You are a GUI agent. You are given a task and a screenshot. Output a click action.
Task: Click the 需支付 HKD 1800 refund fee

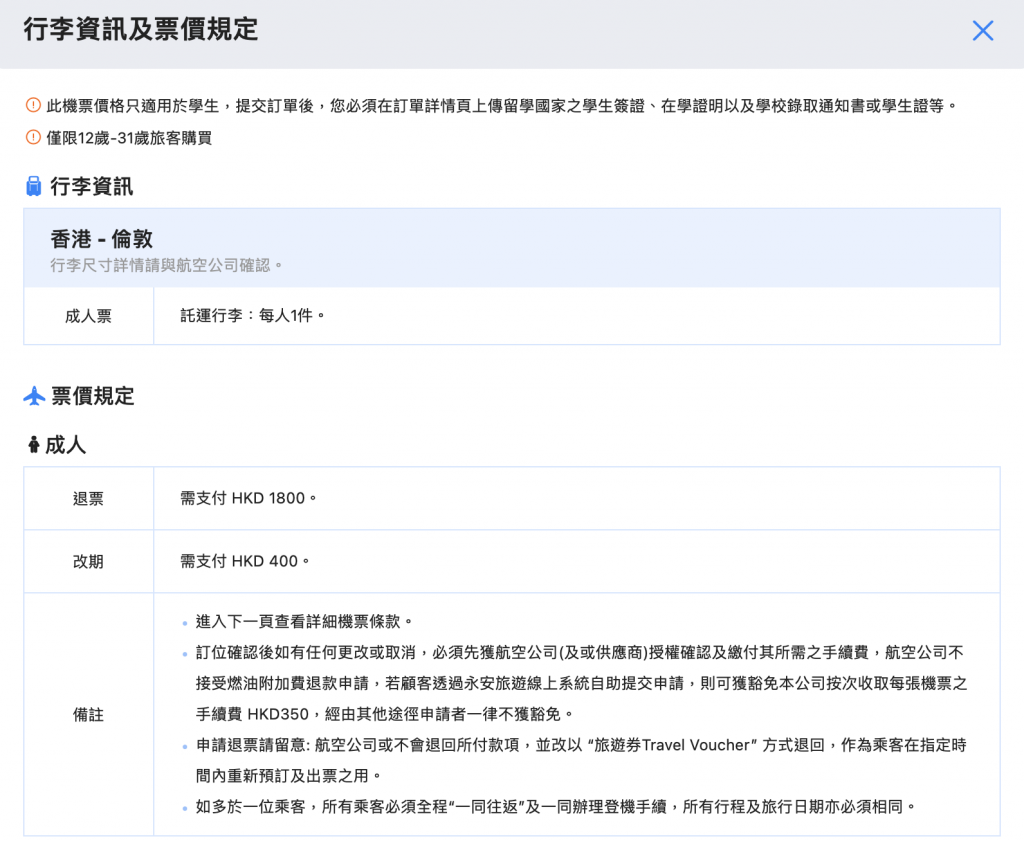point(248,498)
